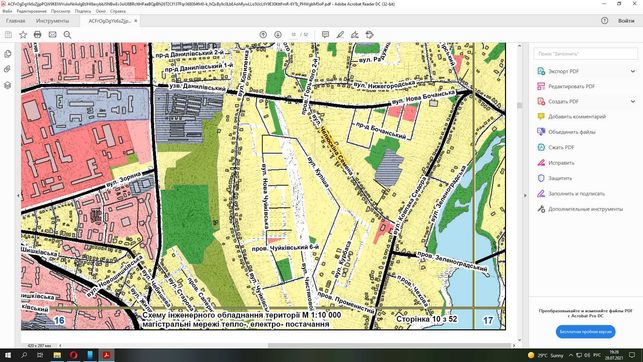Click the vertical scrollbar thumb
The width and height of the screenshot is (643, 362).
[x=520, y=105]
